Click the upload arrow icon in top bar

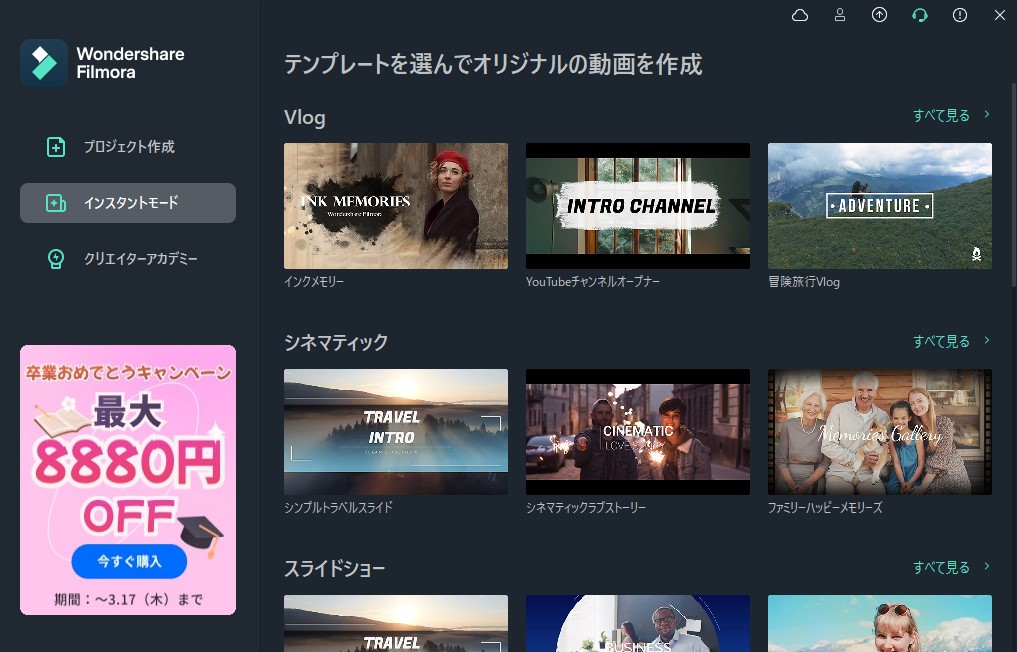pyautogui.click(x=879, y=15)
